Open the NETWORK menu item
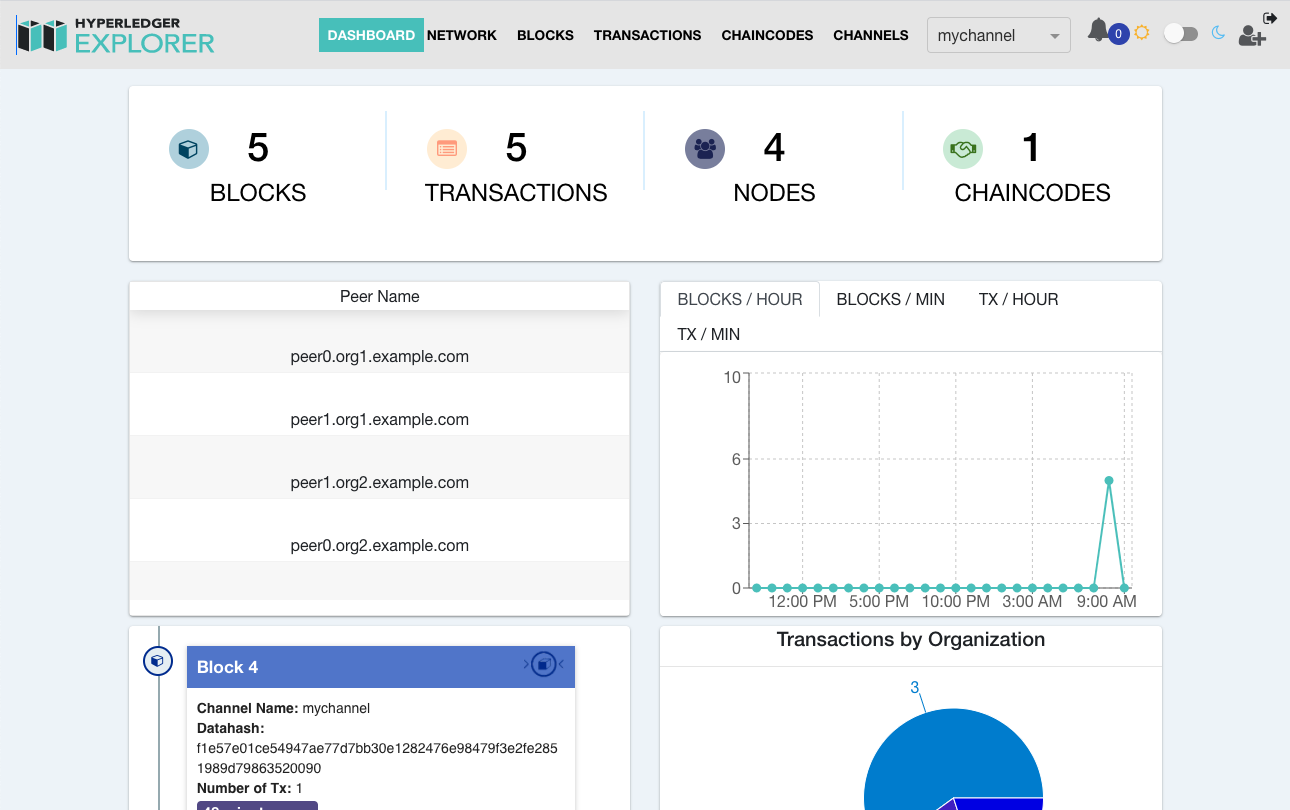The width and height of the screenshot is (1290, 810). pos(462,35)
